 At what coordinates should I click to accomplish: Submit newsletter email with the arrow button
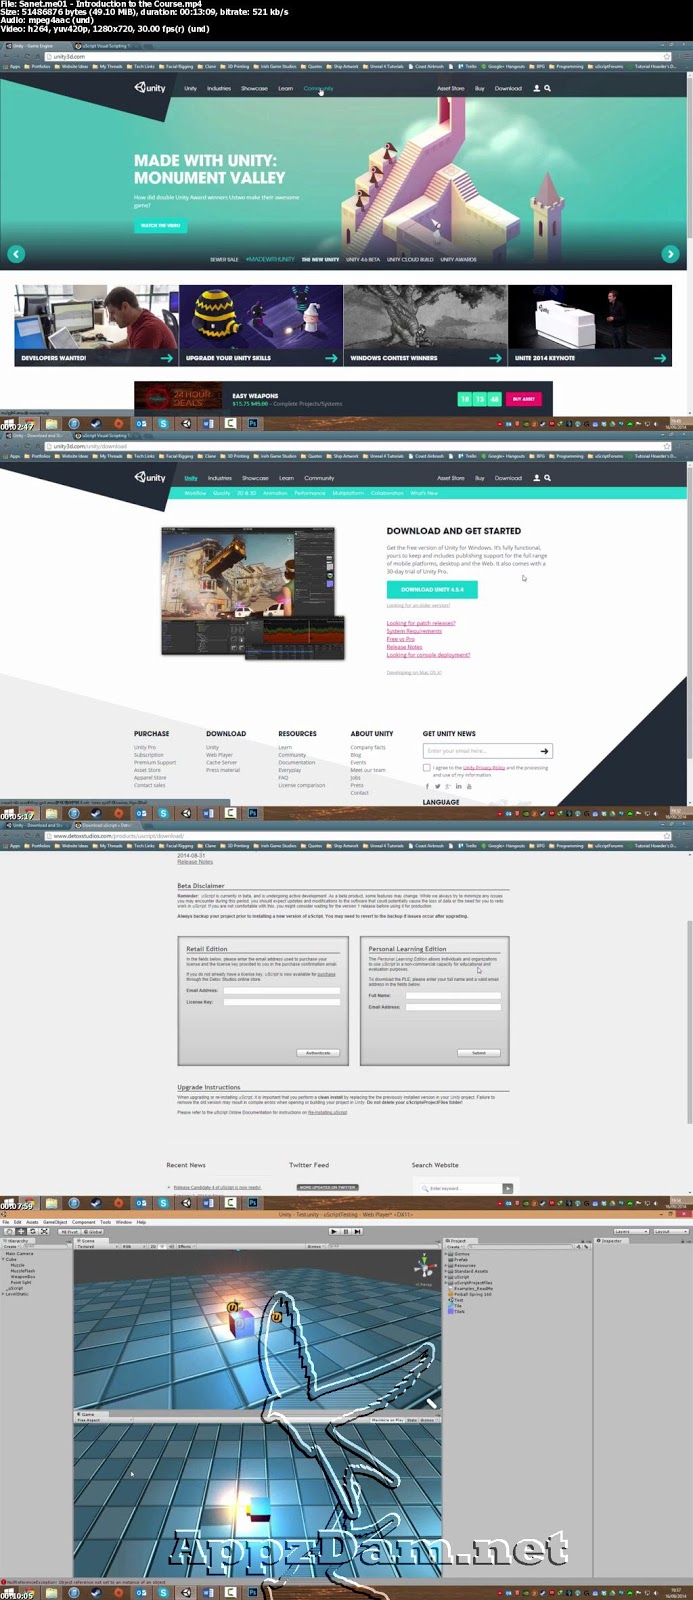tap(544, 751)
